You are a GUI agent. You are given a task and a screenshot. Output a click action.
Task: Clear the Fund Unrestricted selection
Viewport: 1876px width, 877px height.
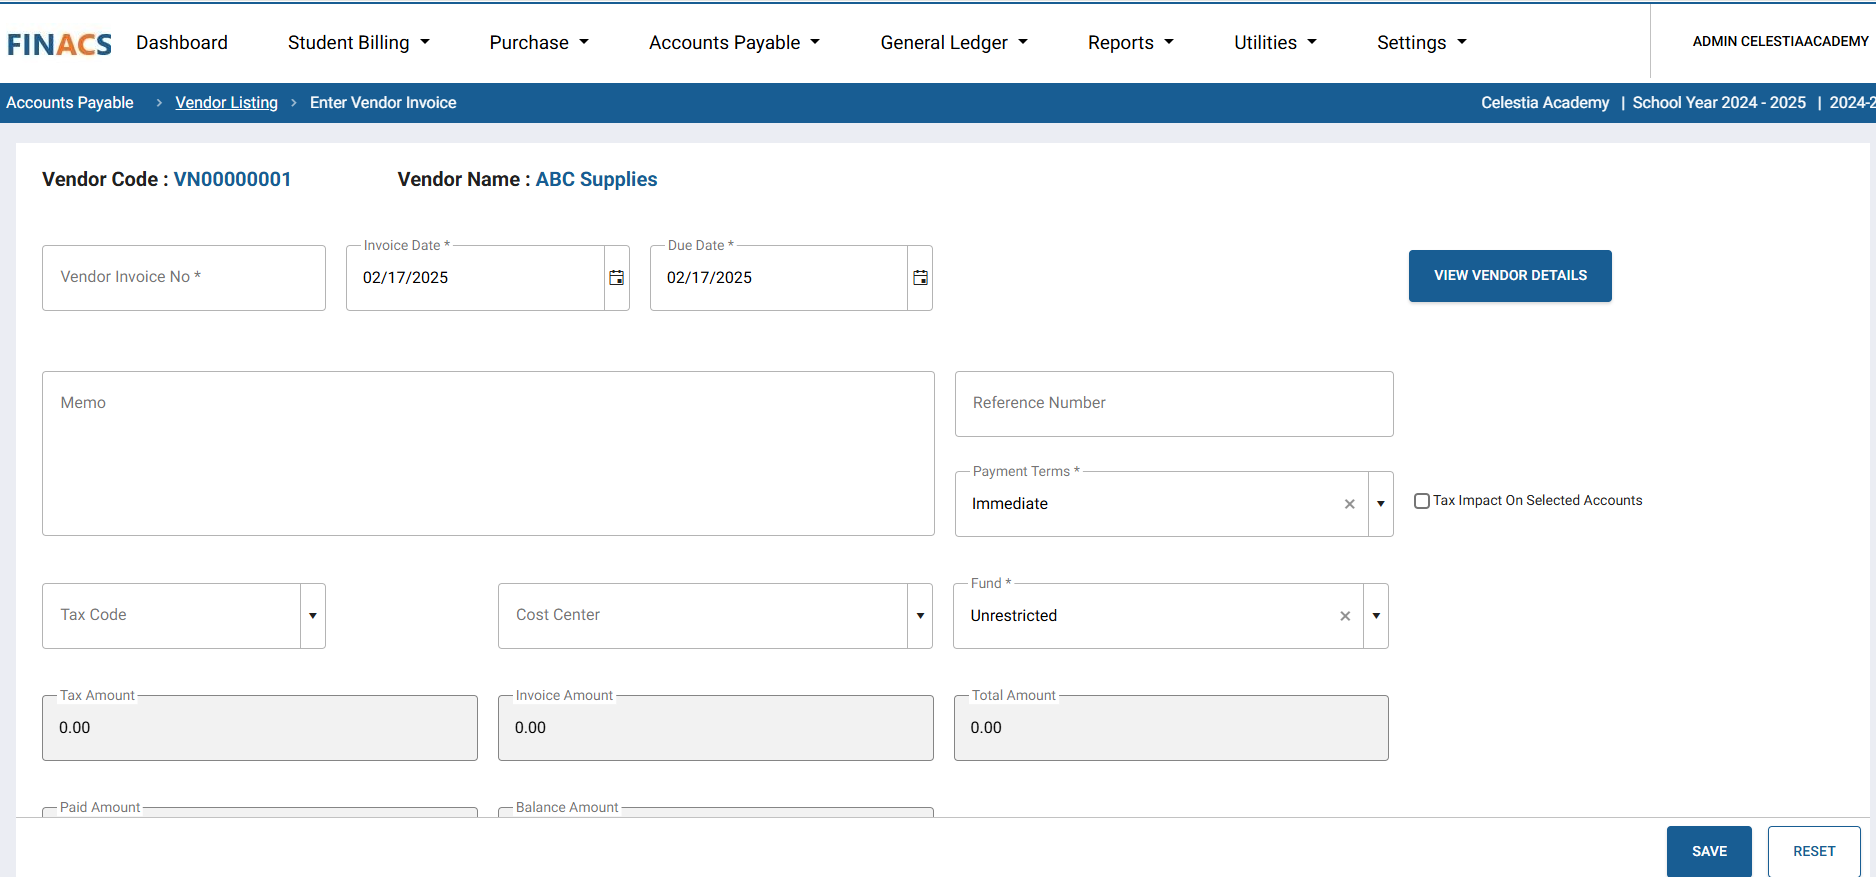(1345, 616)
